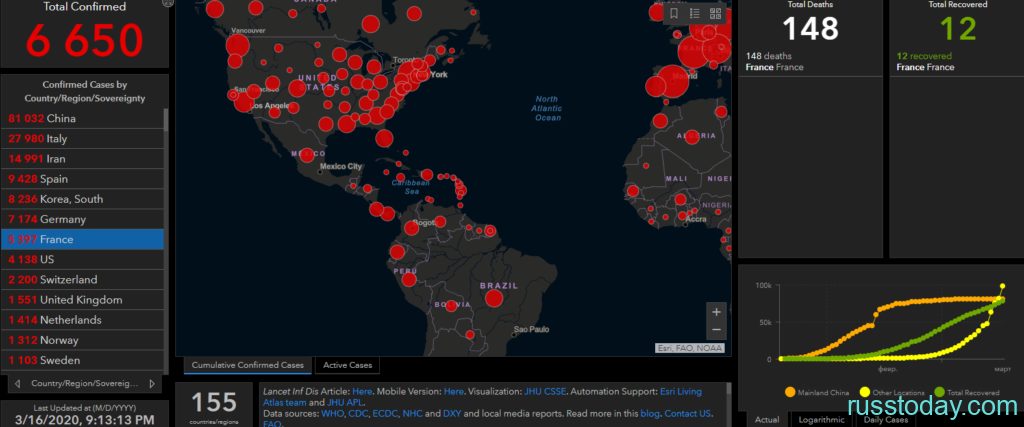Zoom out on the map
Screen dimensions: 1024x427
tap(715, 331)
